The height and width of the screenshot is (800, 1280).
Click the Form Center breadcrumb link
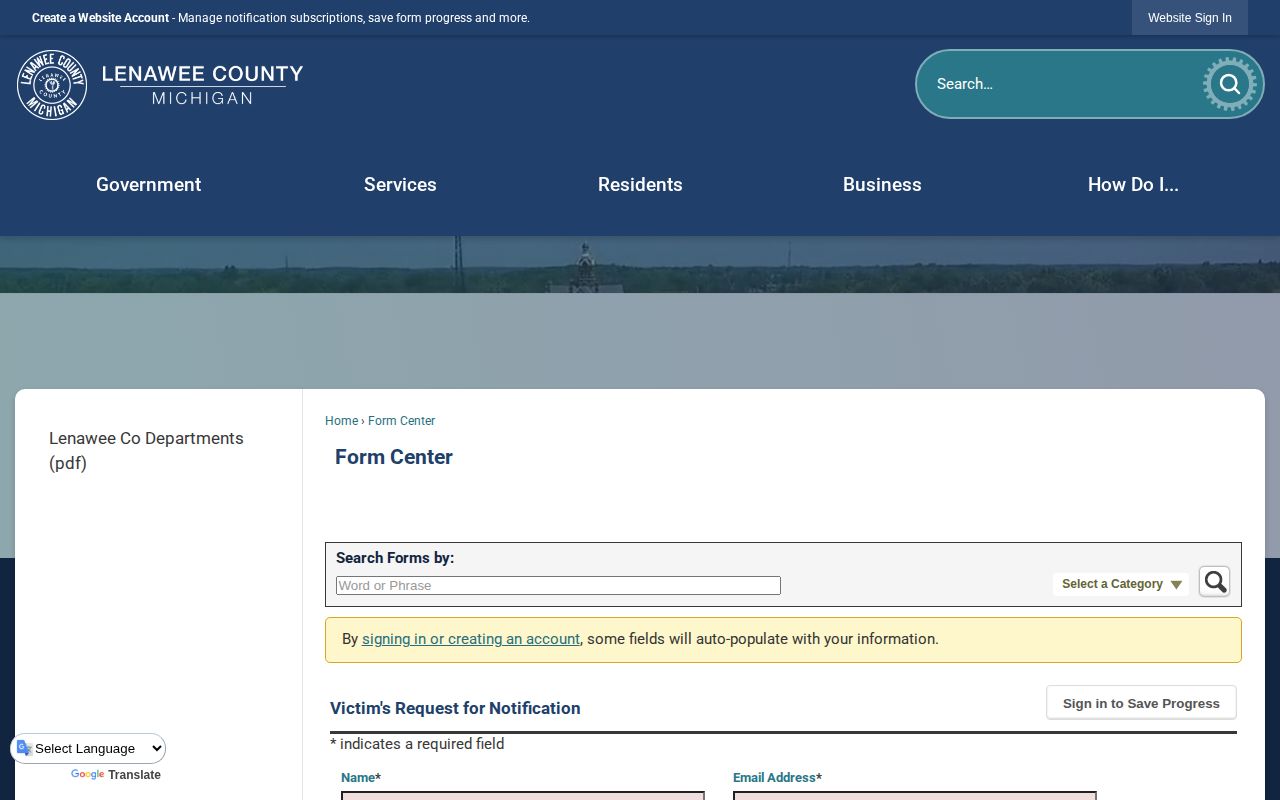click(x=401, y=421)
